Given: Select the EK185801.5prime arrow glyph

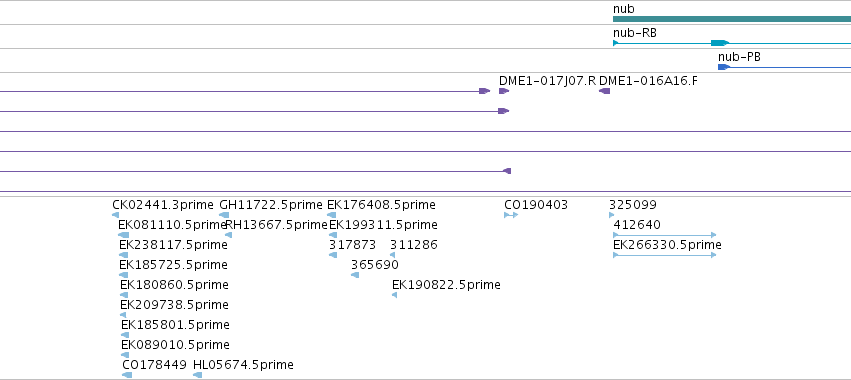Looking at the screenshot, I should click(x=125, y=335).
